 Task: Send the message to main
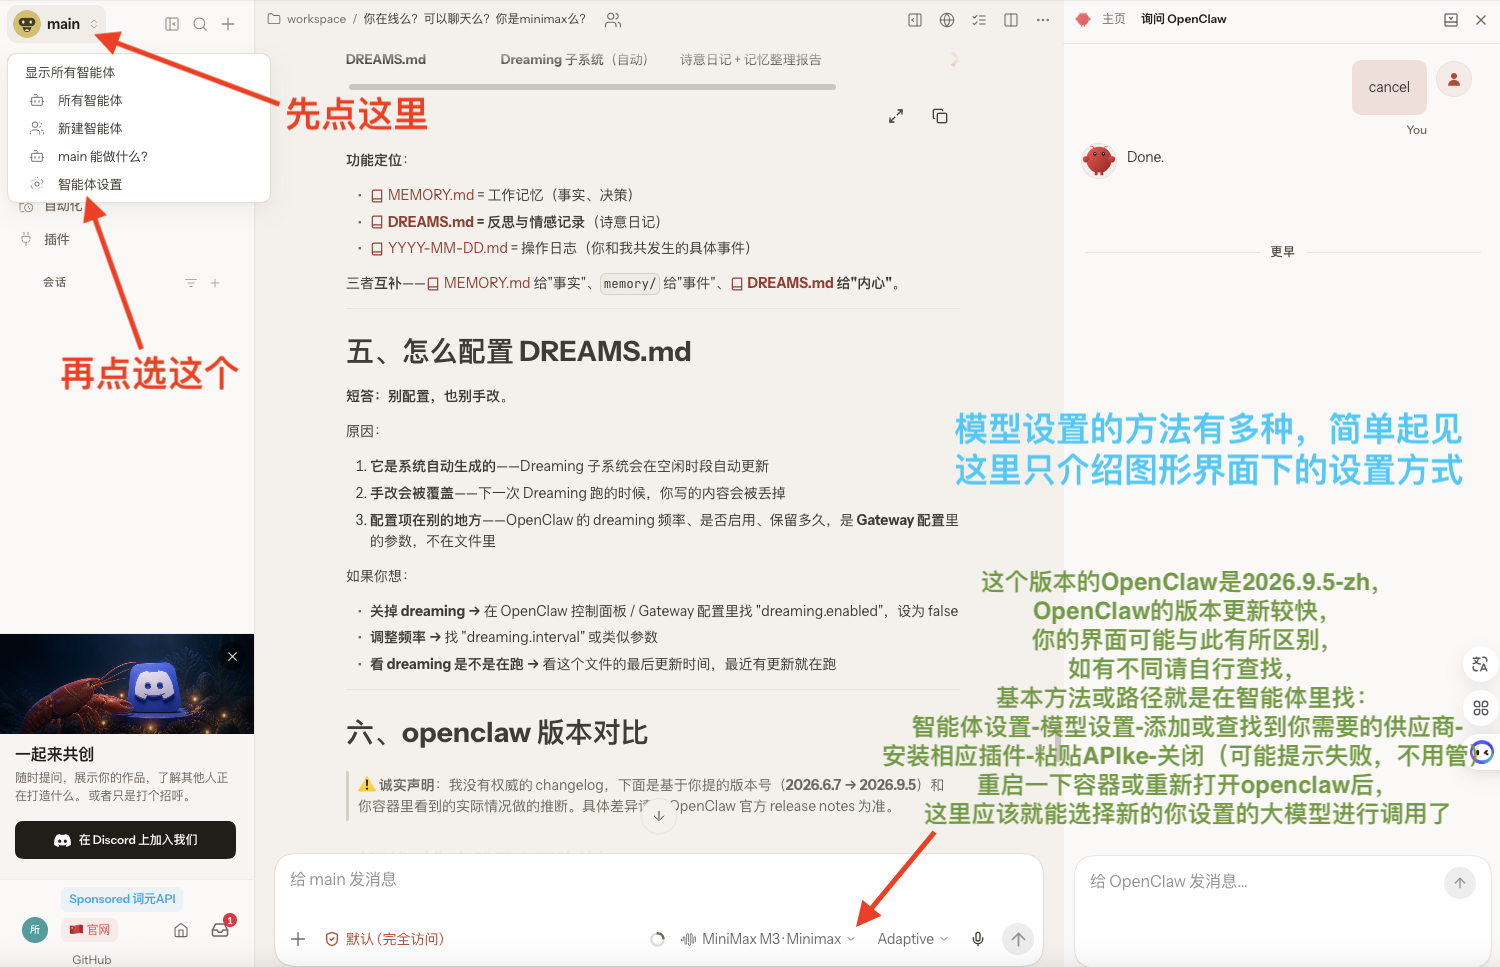click(x=1018, y=939)
